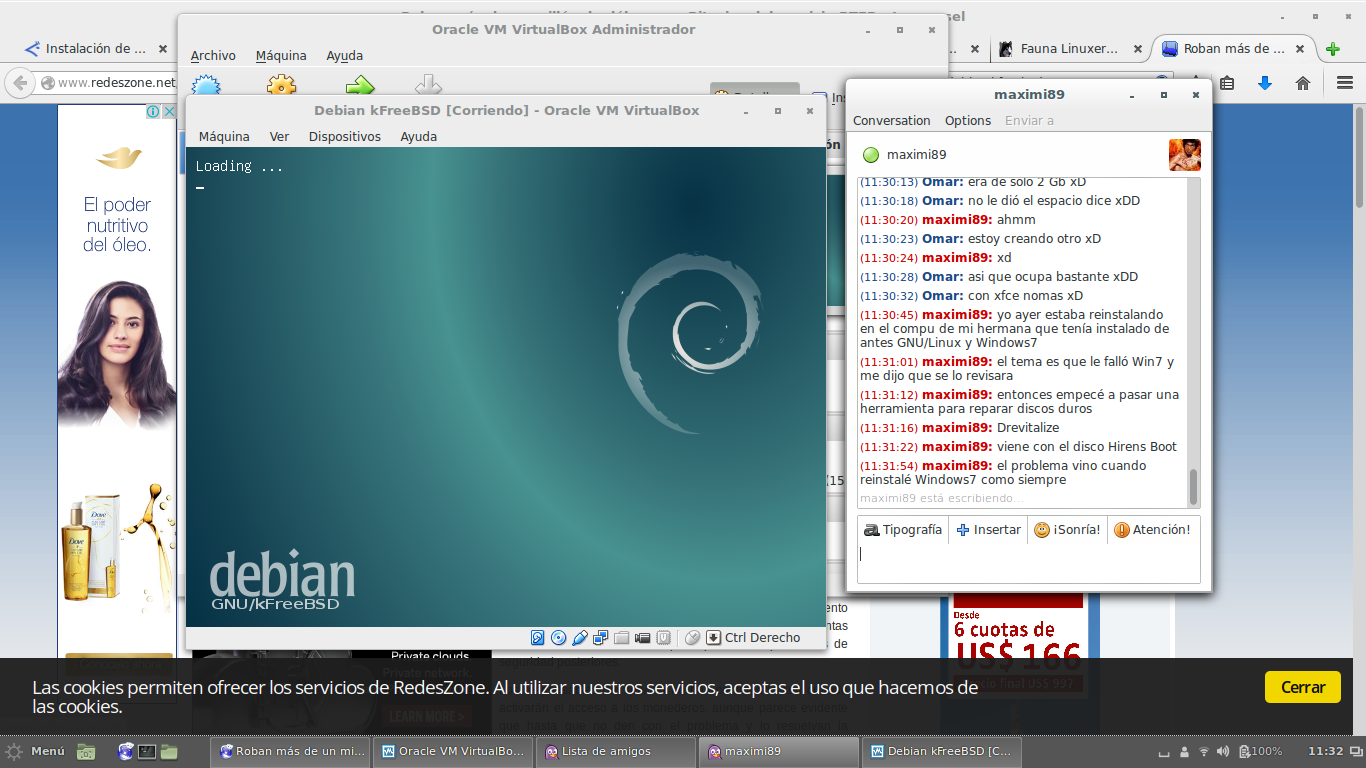Click the clock showing 11:32 in the panel
1366x768 pixels.
click(x=1325, y=751)
